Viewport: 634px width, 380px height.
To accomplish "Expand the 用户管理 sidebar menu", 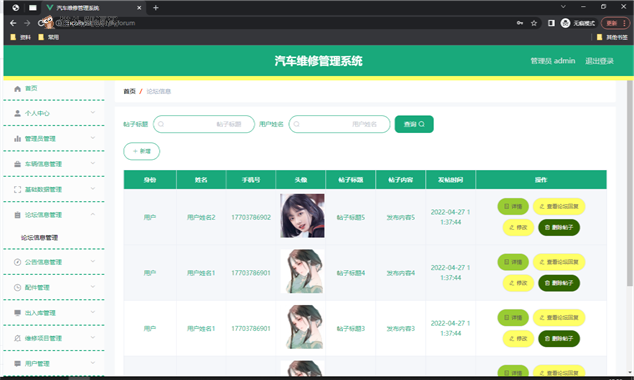I will click(x=54, y=363).
